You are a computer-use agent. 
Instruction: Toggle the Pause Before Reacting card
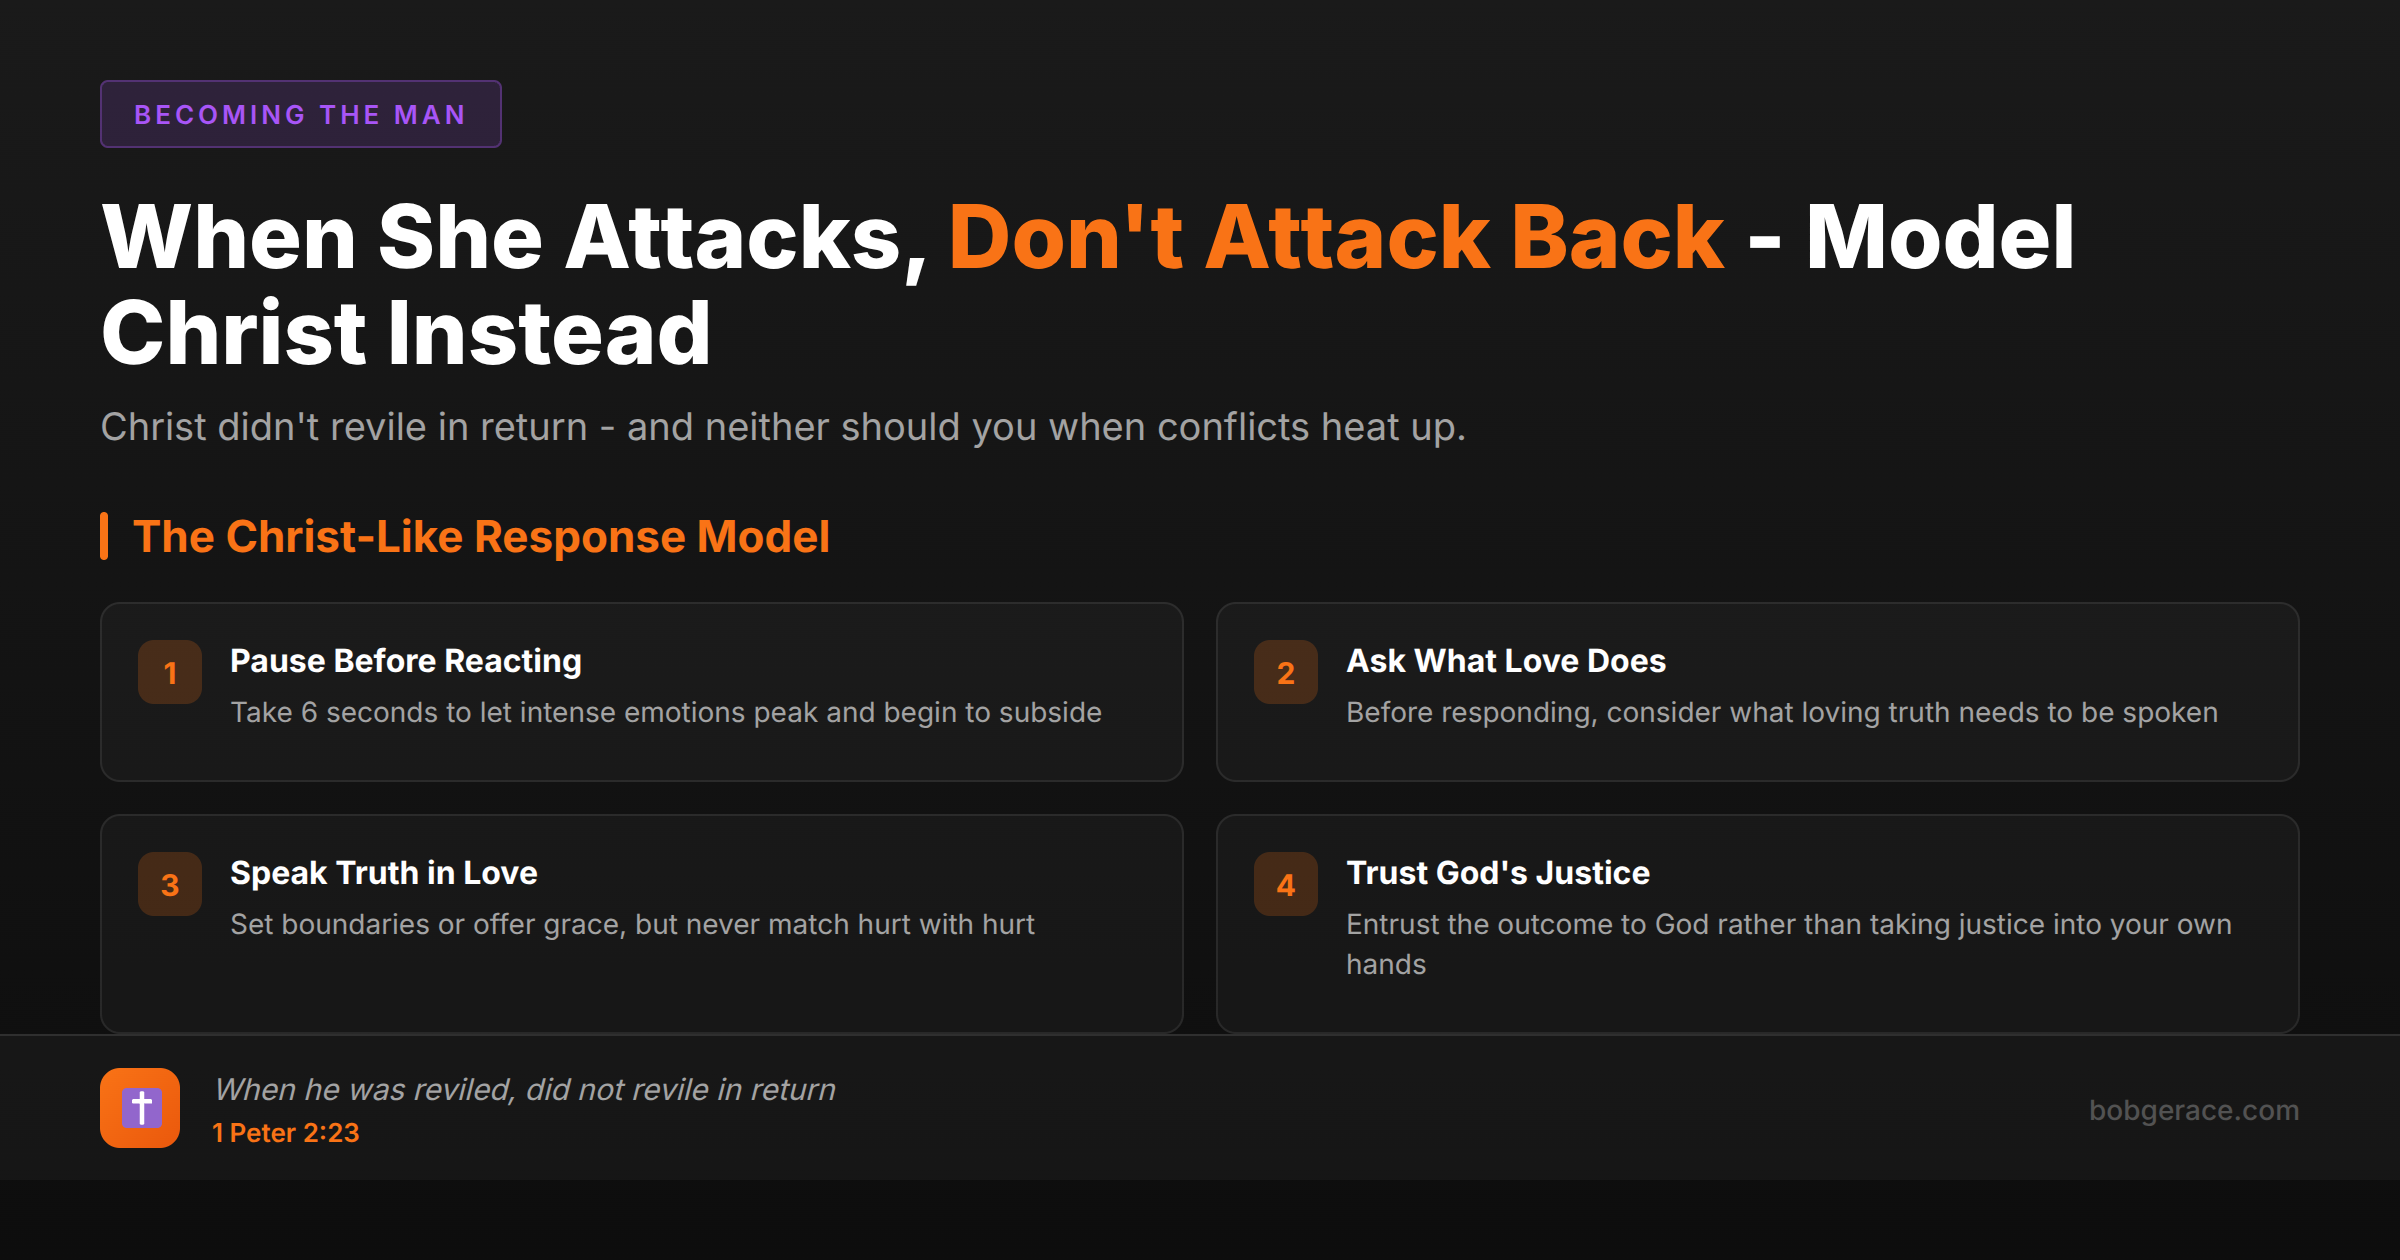pos(640,690)
